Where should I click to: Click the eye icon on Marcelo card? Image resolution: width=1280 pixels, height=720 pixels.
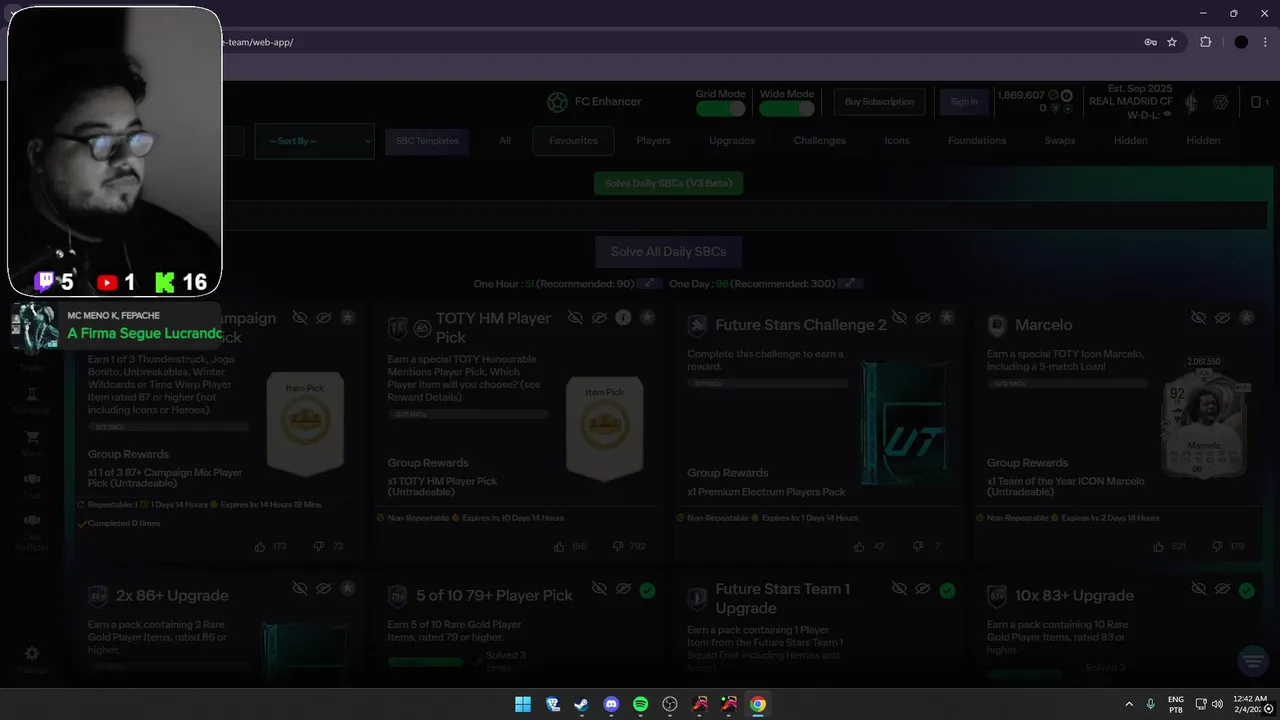click(x=1222, y=318)
